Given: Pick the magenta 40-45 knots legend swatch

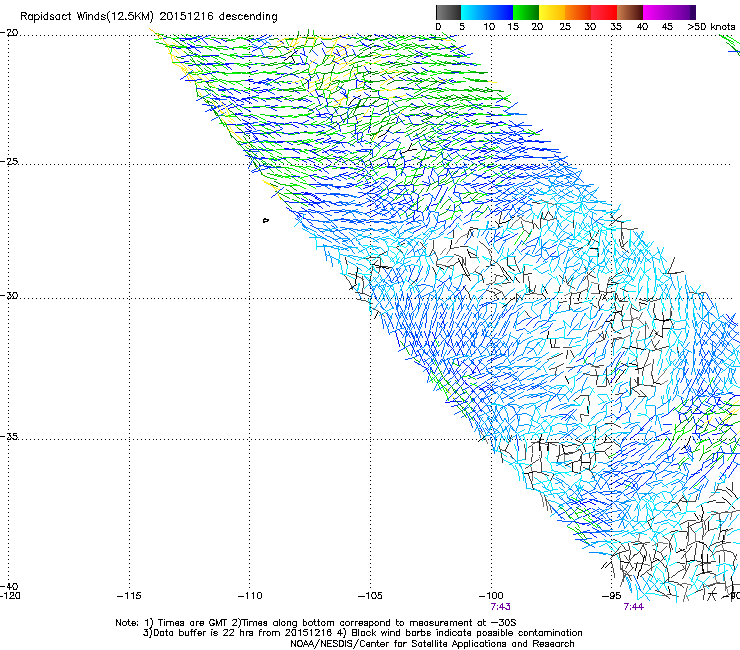Looking at the screenshot, I should point(656,12).
